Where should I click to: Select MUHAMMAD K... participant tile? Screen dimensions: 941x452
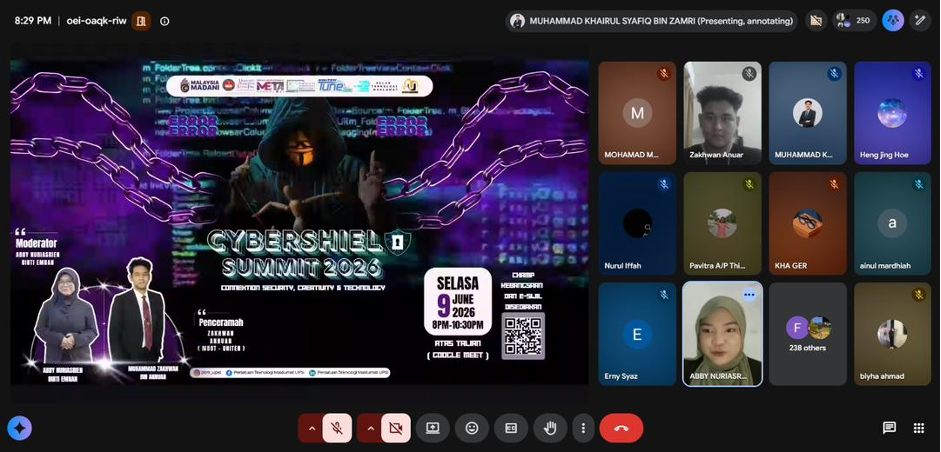tap(808, 113)
